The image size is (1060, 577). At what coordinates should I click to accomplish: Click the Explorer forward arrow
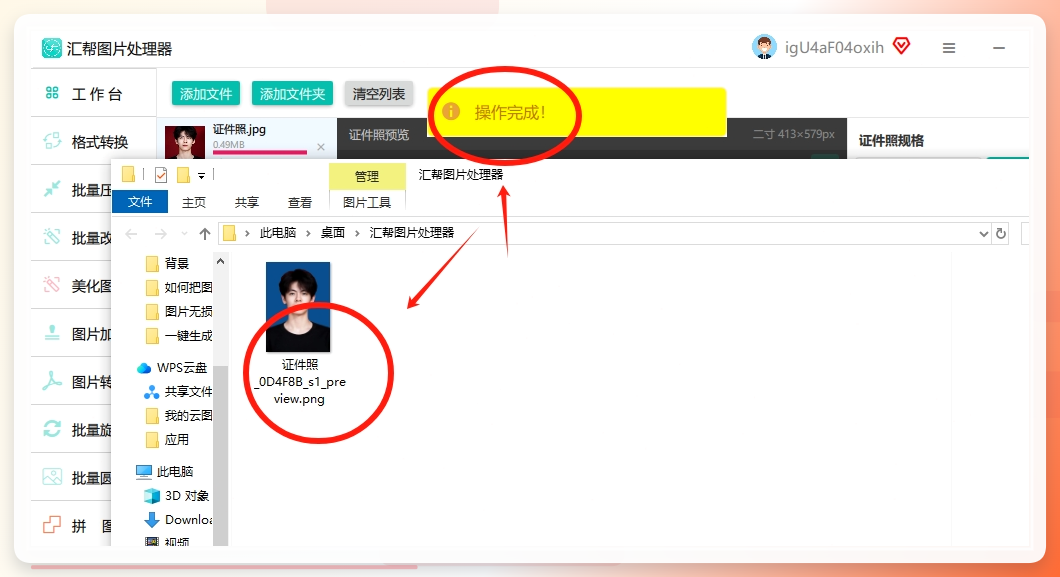tap(161, 234)
